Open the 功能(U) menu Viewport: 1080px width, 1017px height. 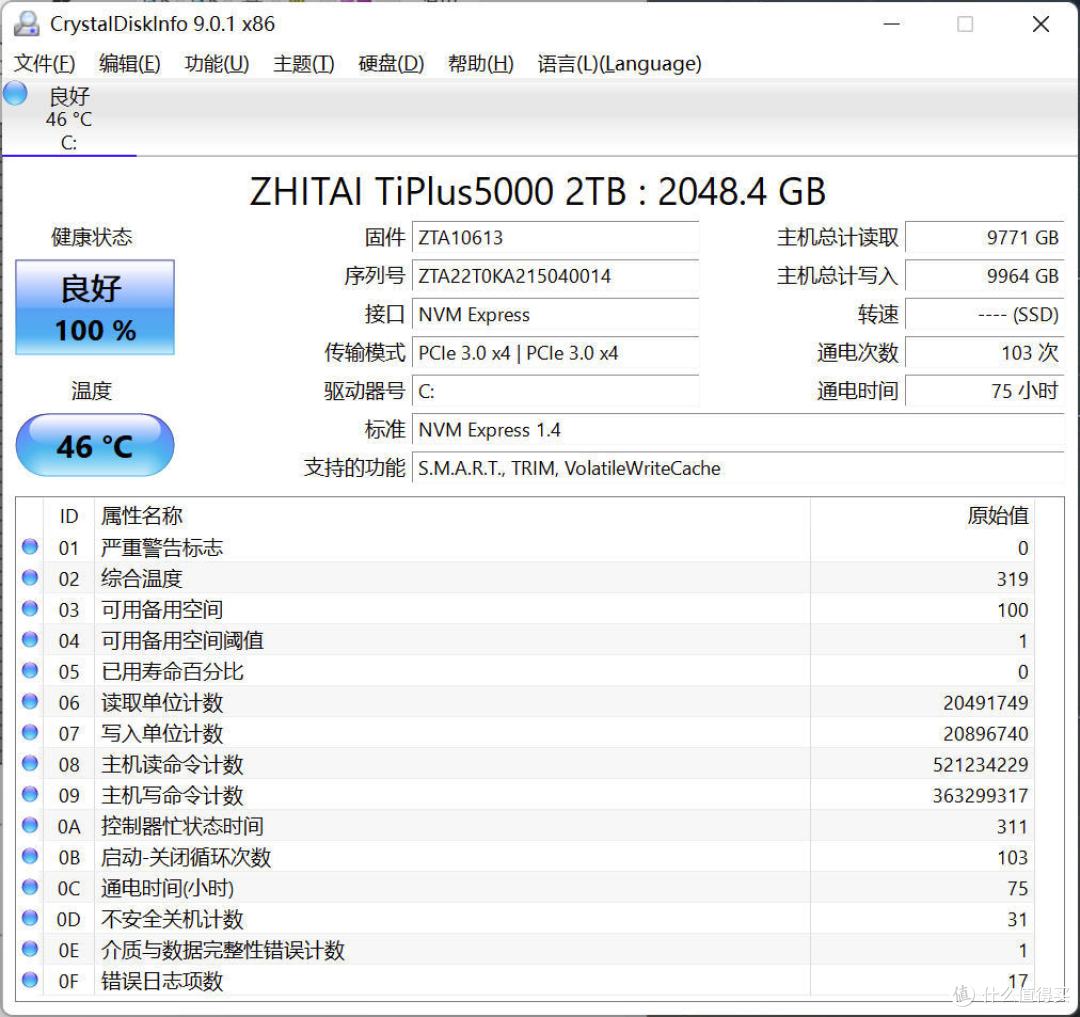tap(216, 63)
